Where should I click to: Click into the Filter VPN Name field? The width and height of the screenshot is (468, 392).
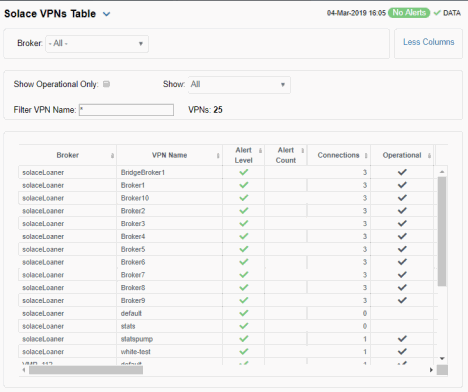(126, 110)
